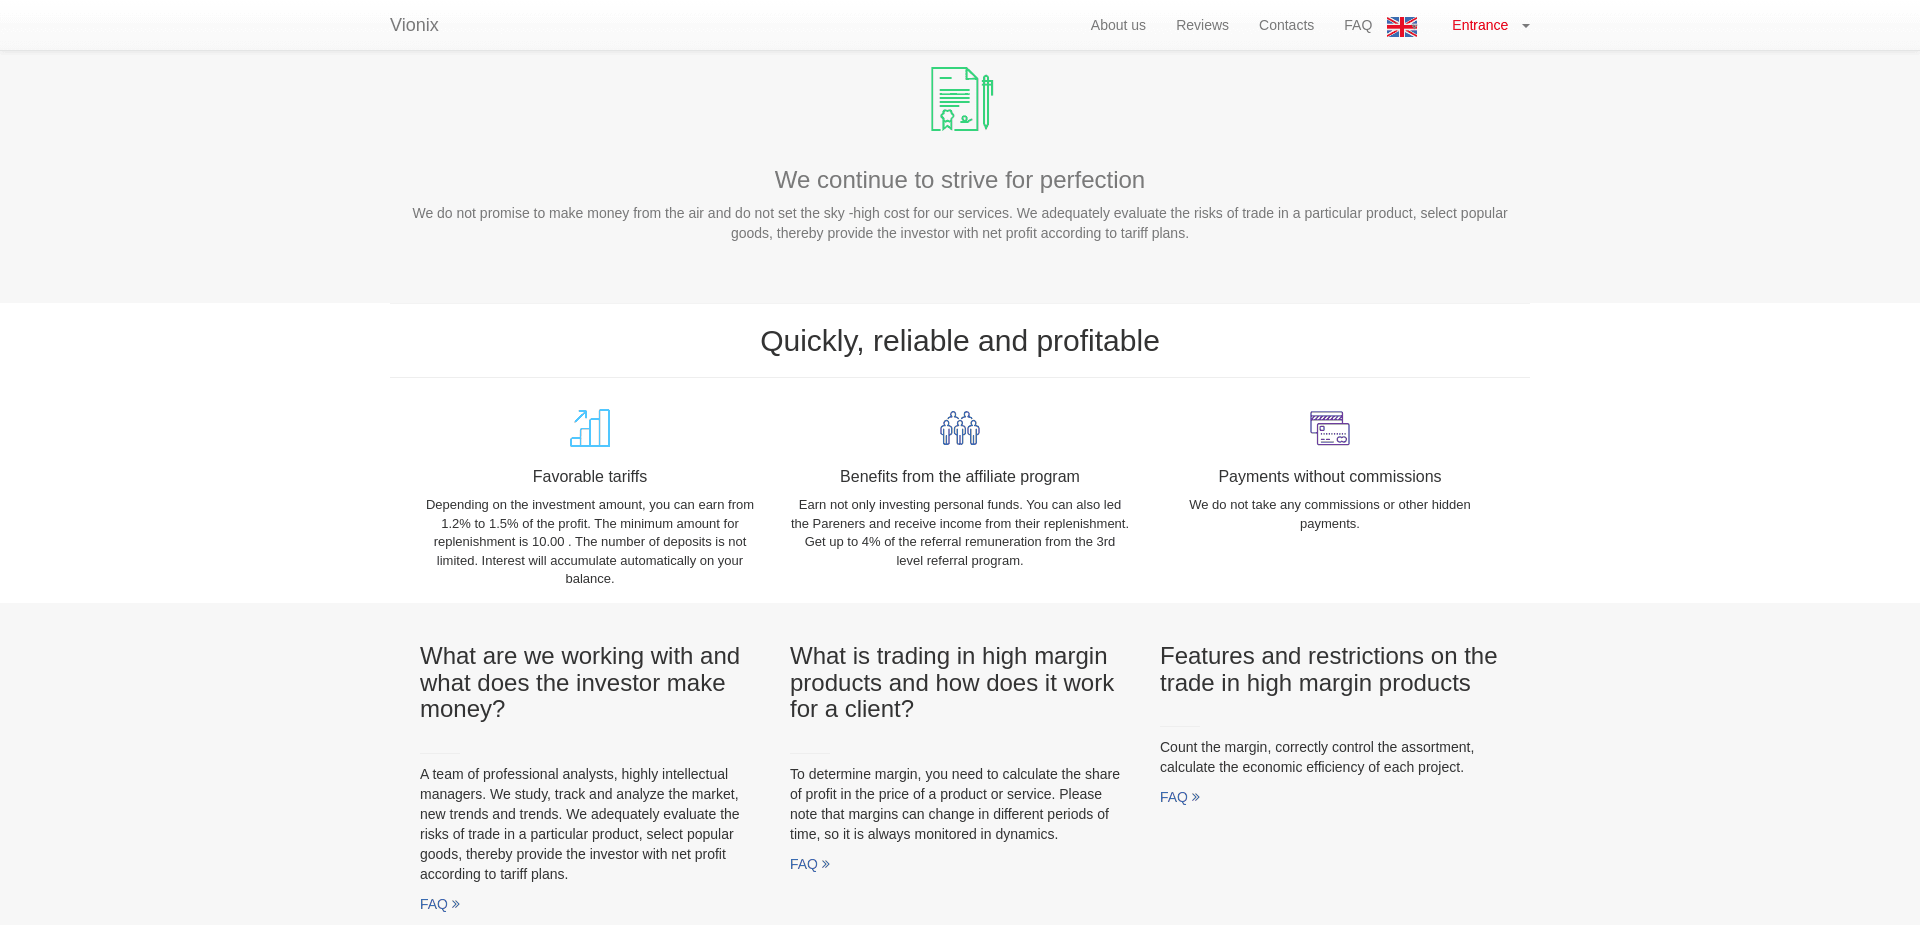Click FAQ under Features and restrictions section
The width and height of the screenshot is (1920, 925).
[1174, 797]
